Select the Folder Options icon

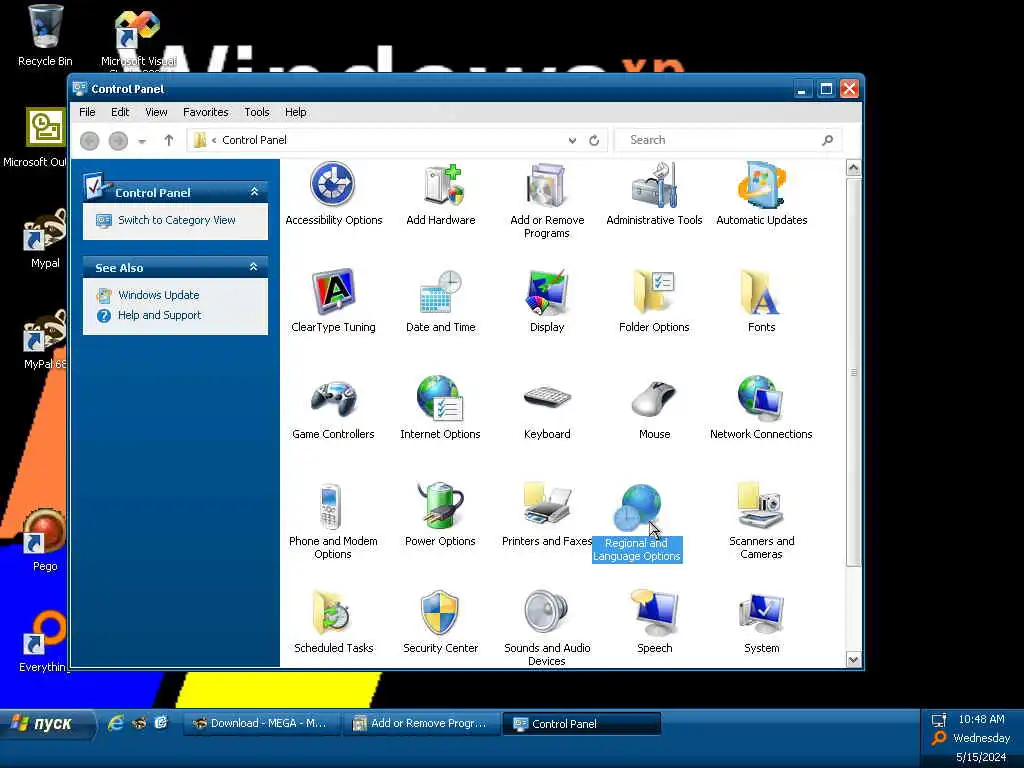pyautogui.click(x=654, y=301)
